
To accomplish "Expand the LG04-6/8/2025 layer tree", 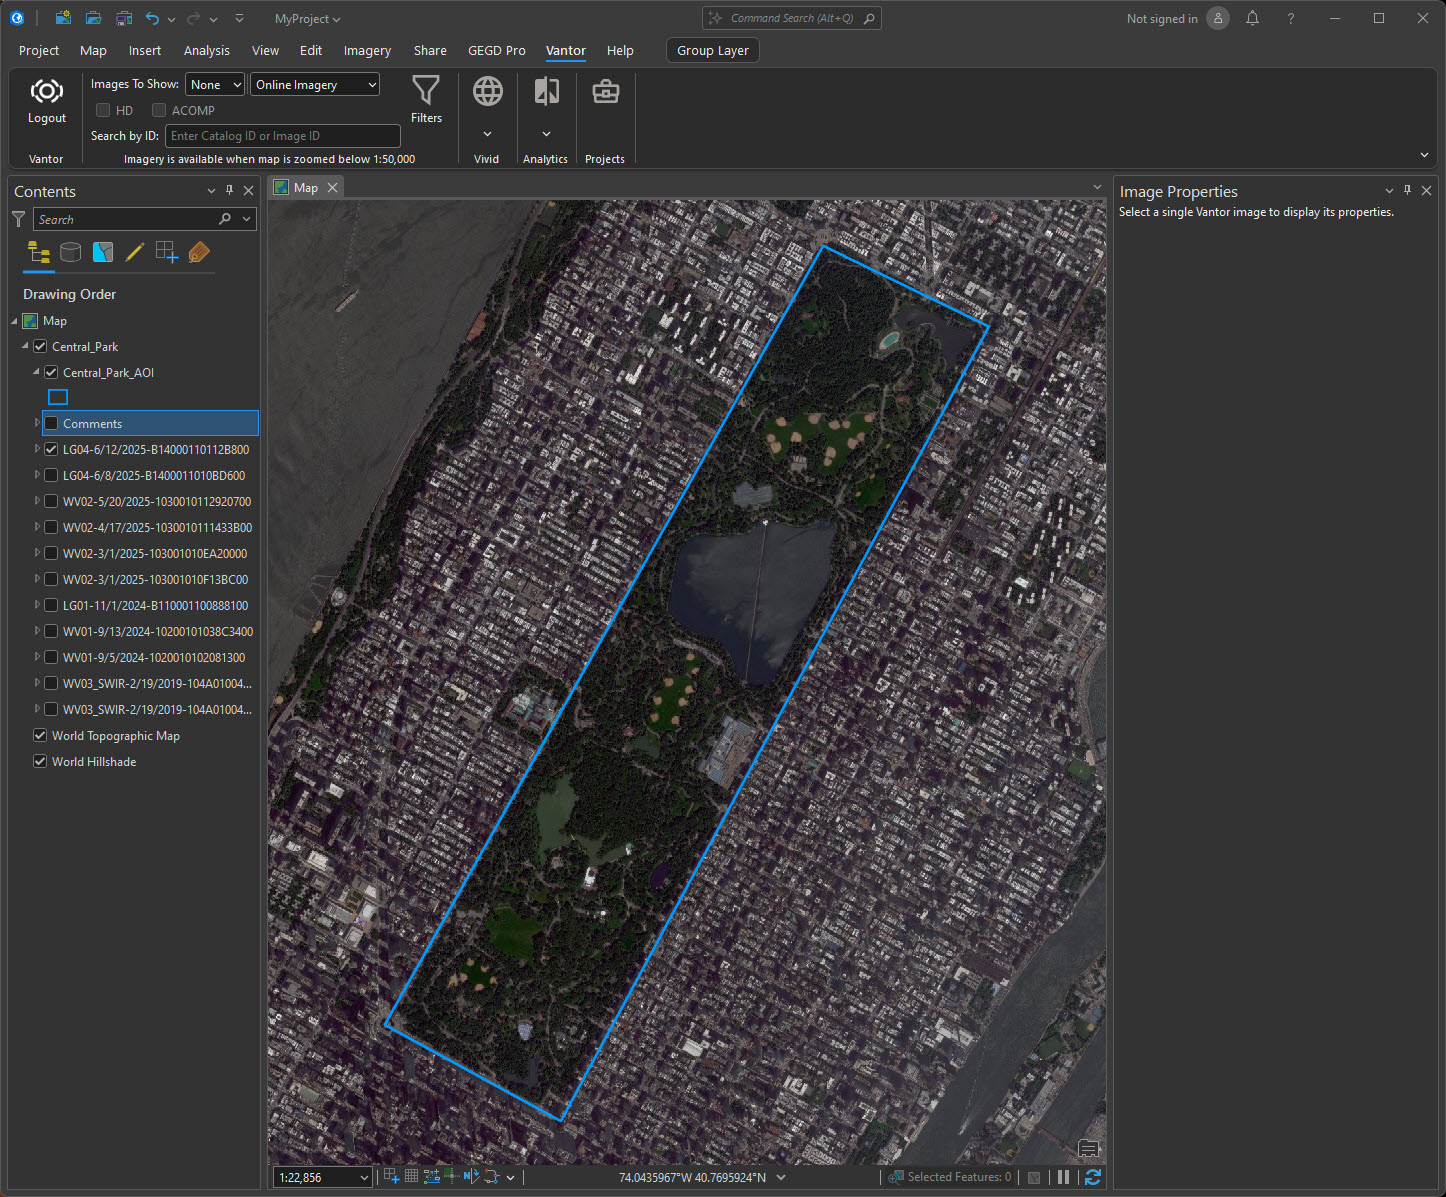I will point(37,475).
